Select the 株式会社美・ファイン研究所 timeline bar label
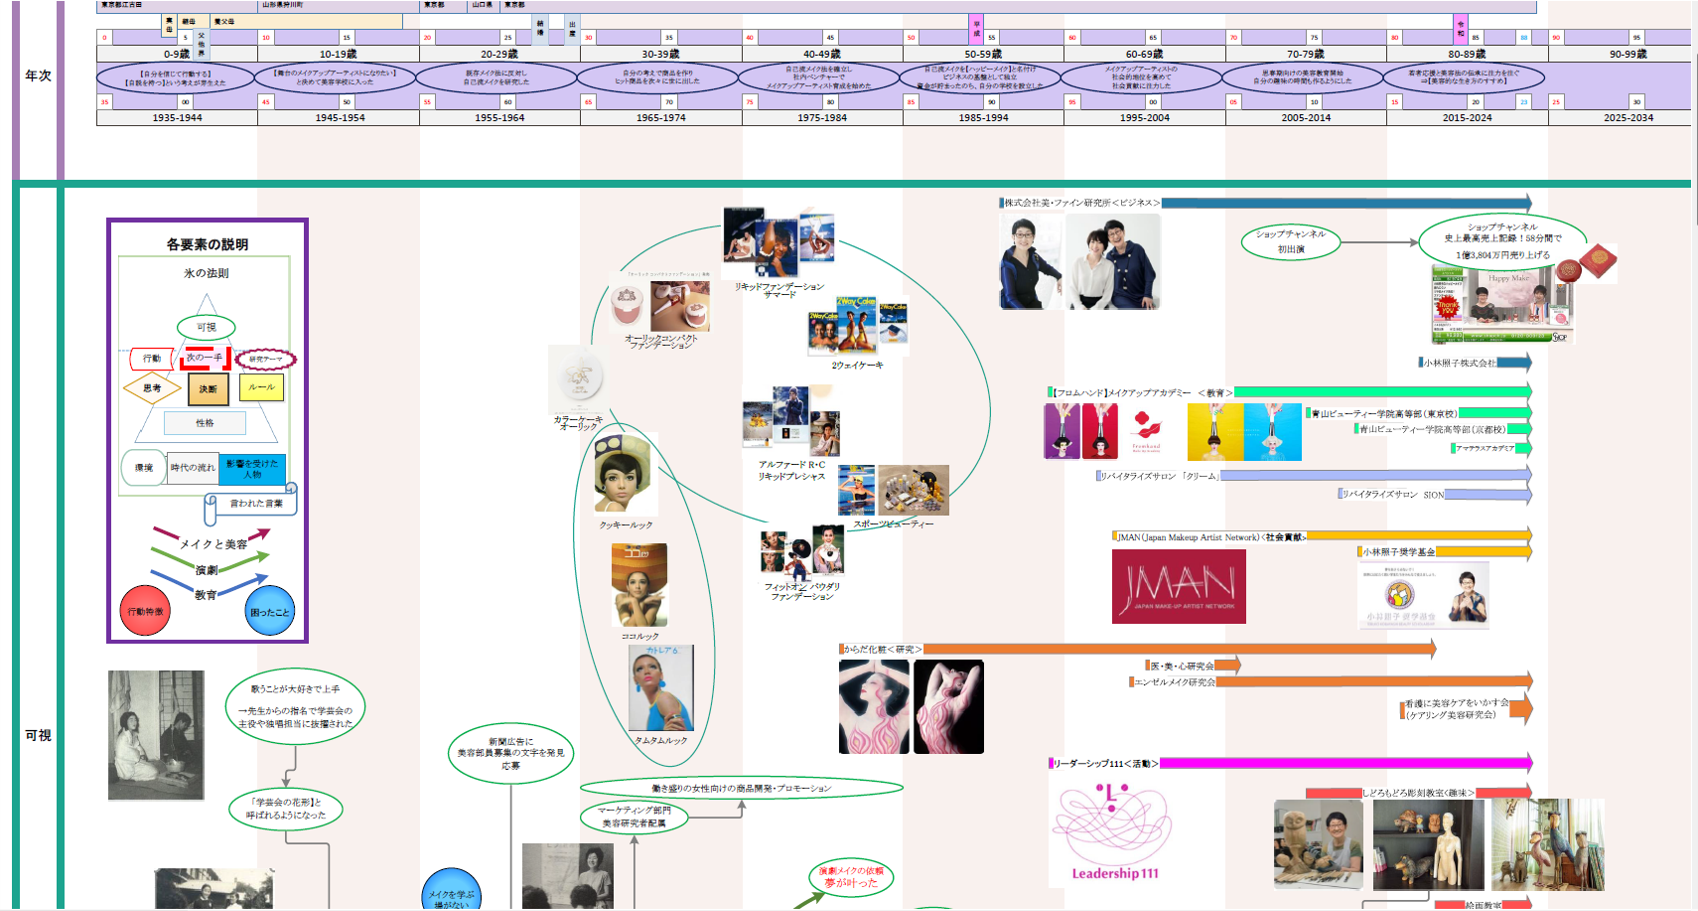Viewport: 1698px width, 911px height. point(1082,203)
